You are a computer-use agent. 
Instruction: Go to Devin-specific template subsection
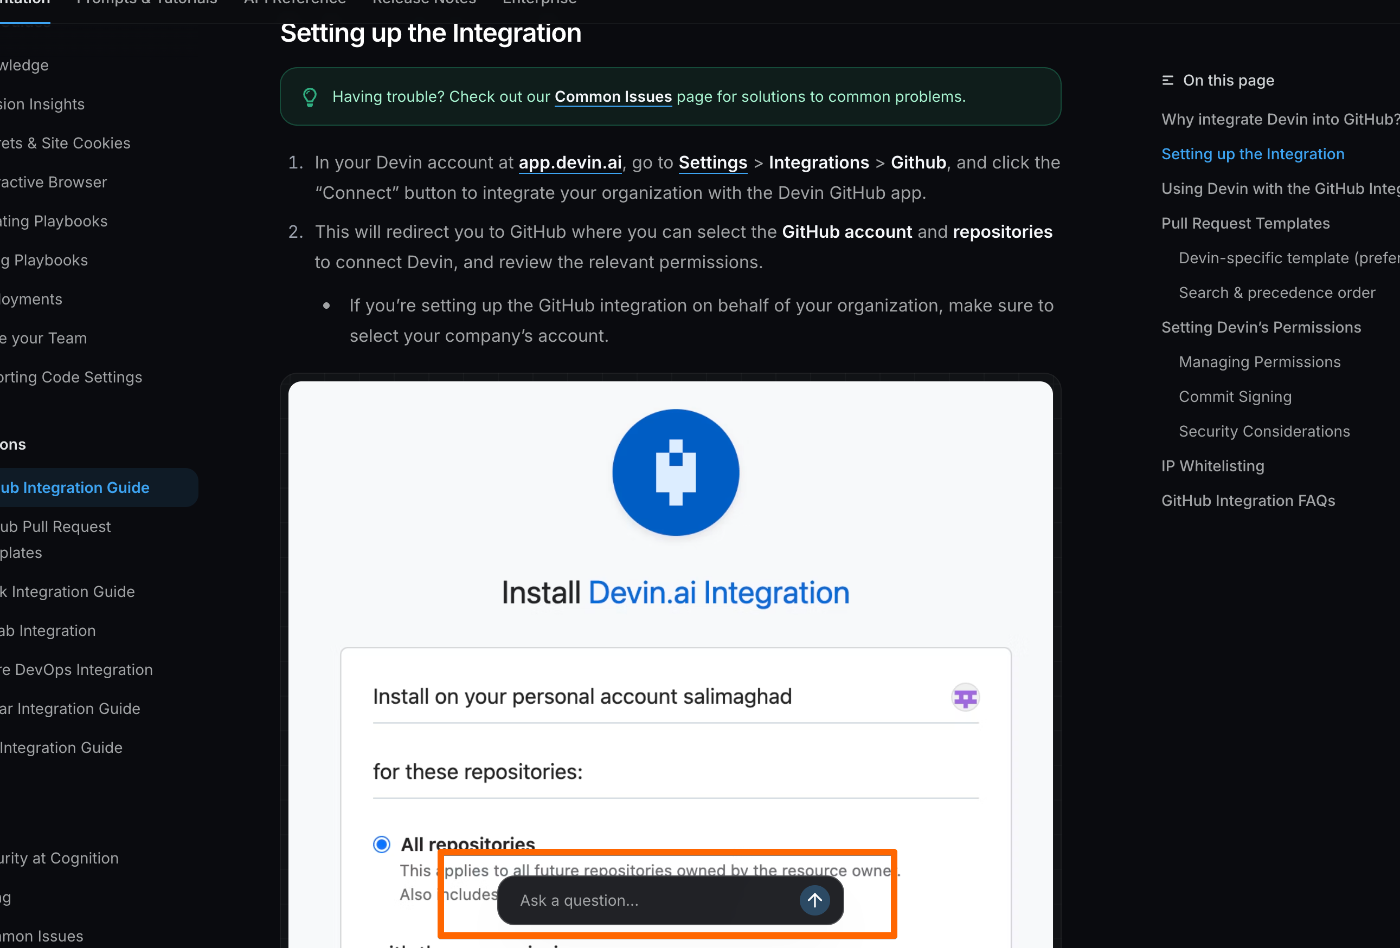[1289, 258]
